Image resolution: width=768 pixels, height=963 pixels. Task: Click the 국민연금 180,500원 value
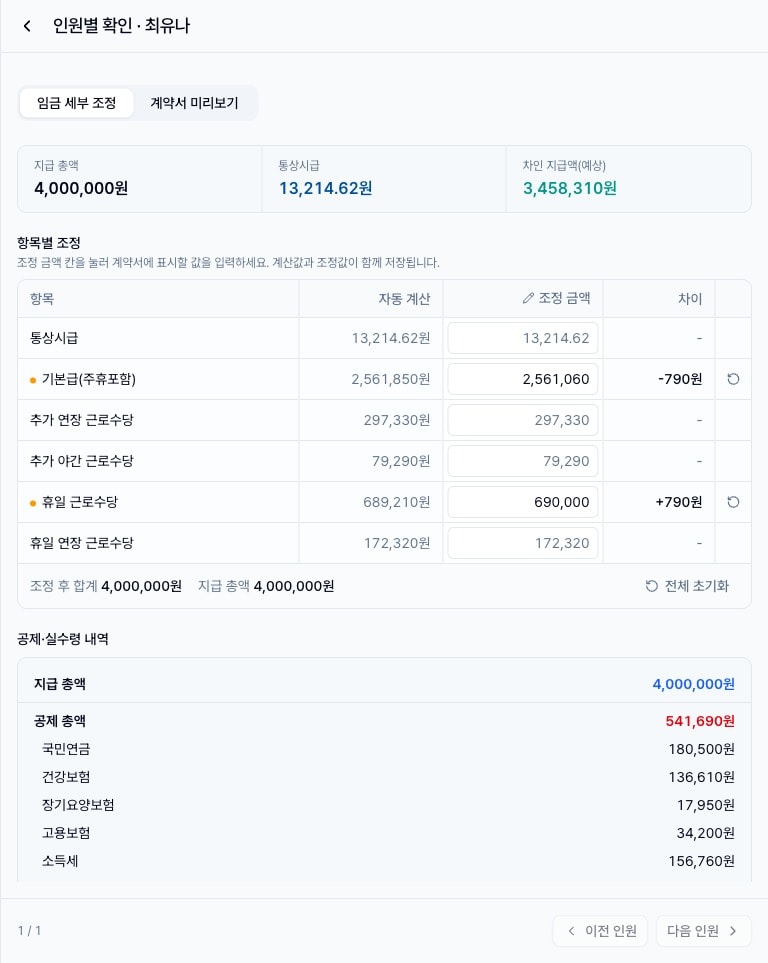pyautogui.click(x=702, y=749)
